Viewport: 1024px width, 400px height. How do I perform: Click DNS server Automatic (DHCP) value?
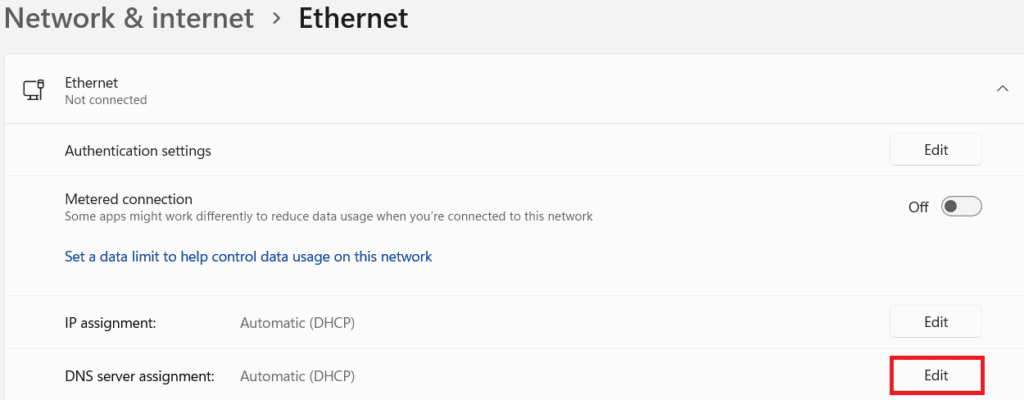click(298, 376)
